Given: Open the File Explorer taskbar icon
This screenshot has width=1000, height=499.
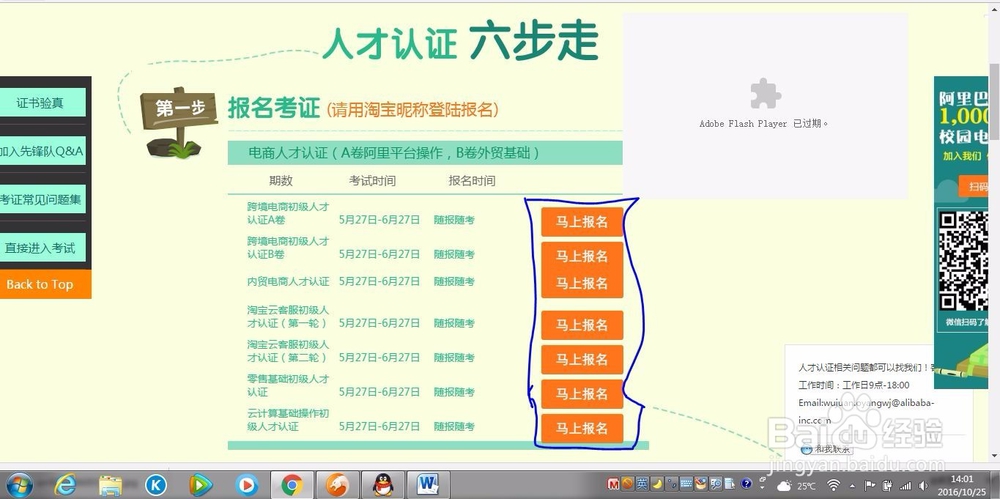Looking at the screenshot, I should point(110,486).
